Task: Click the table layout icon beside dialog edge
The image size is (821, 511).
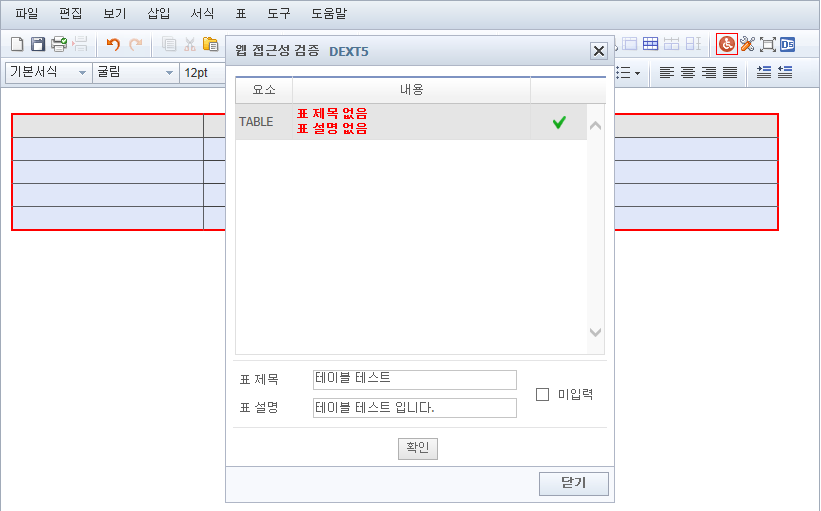Action: (630, 44)
